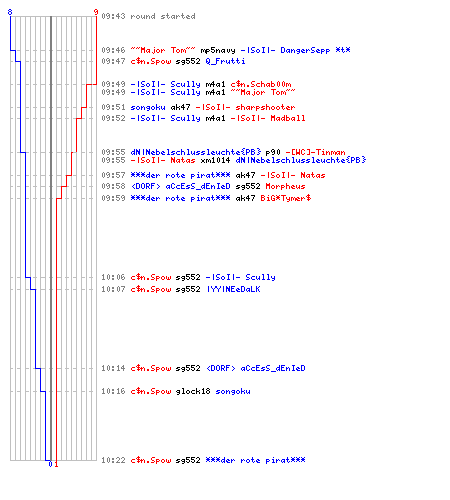Select weapon 'xm1014' in the 09:55 entry

215,160
